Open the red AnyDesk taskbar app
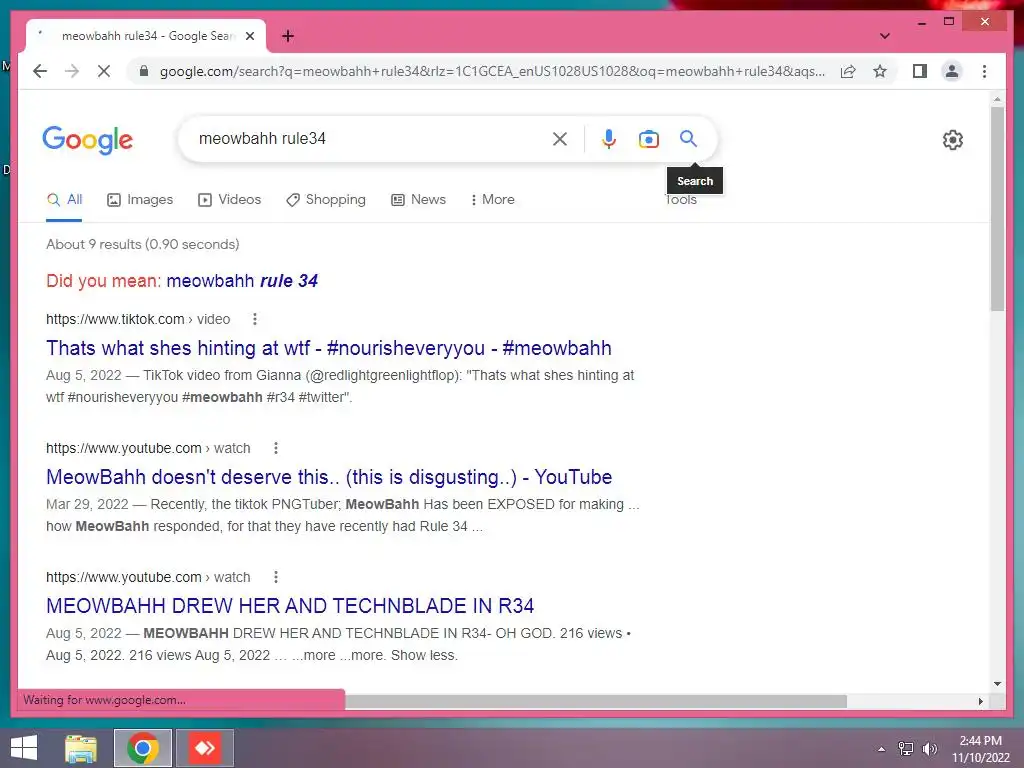 204,748
